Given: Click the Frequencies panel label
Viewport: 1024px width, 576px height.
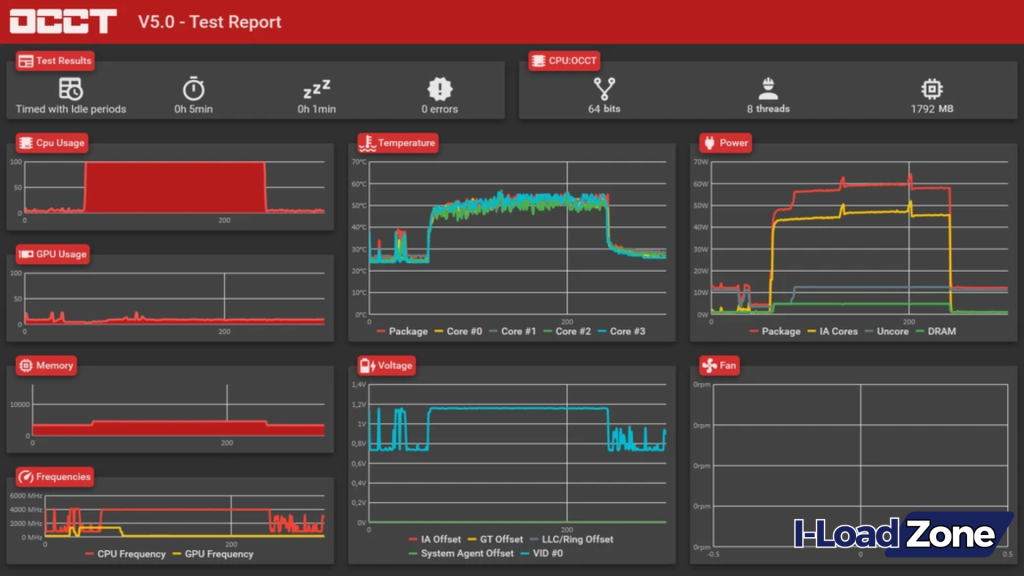Looking at the screenshot, I should click(55, 477).
